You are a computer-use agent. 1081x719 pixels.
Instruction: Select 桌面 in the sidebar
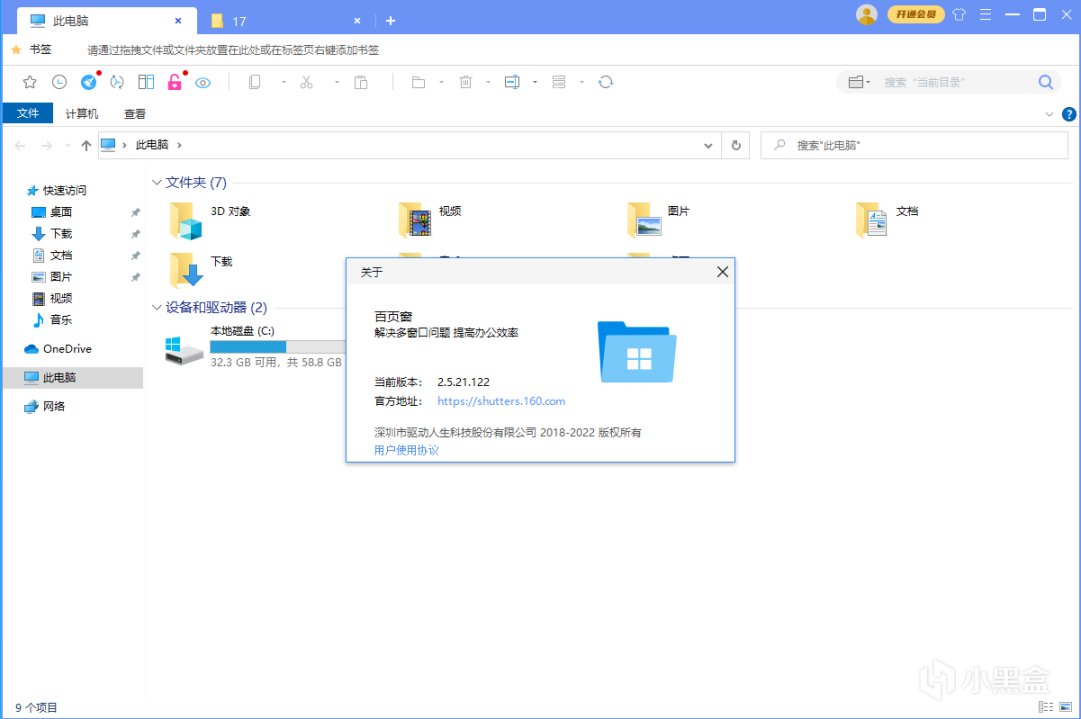61,212
